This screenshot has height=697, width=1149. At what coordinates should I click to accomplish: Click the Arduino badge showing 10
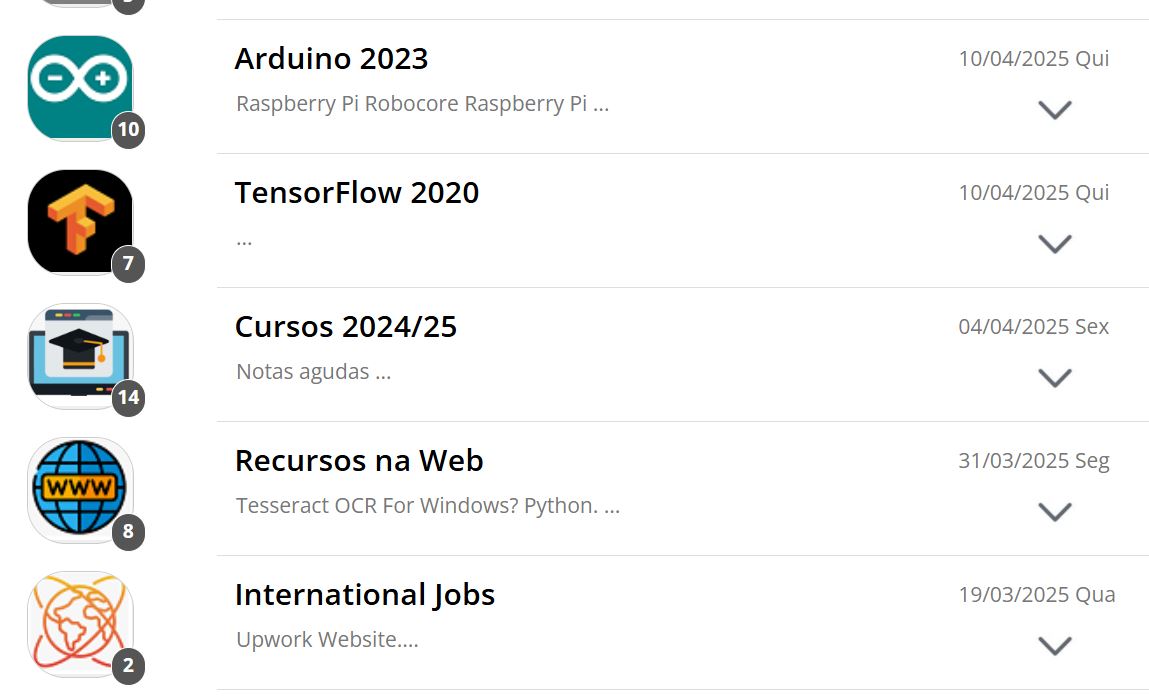click(x=128, y=130)
